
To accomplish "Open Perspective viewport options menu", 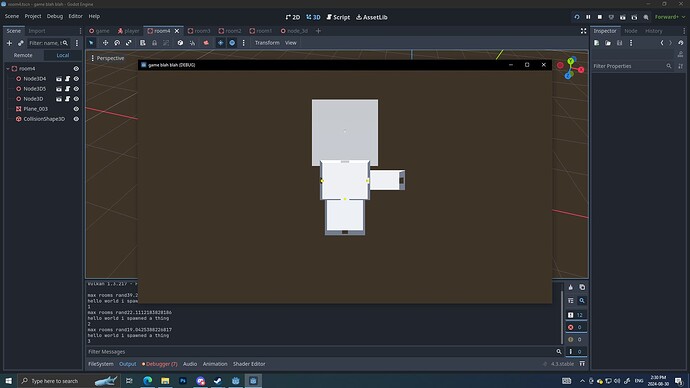I will [x=107, y=58].
